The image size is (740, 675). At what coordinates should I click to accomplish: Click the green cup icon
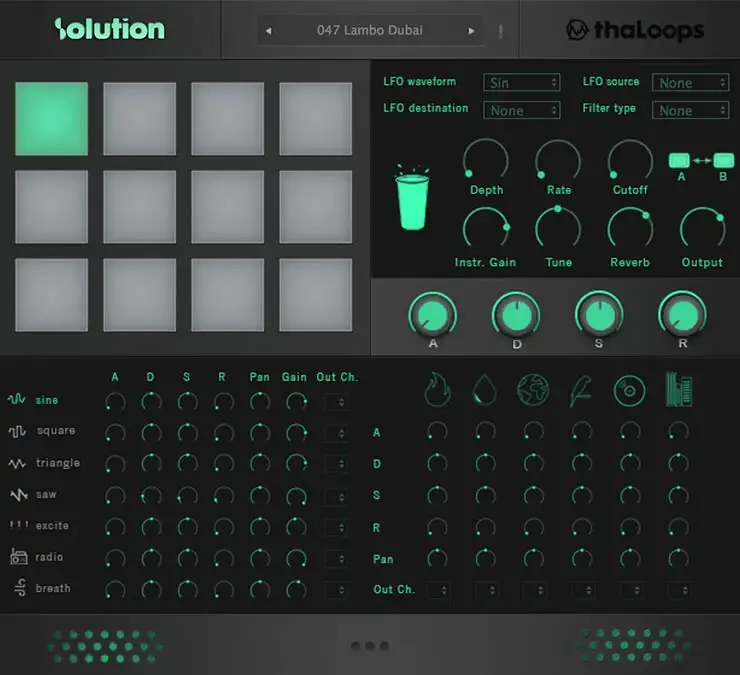point(412,198)
